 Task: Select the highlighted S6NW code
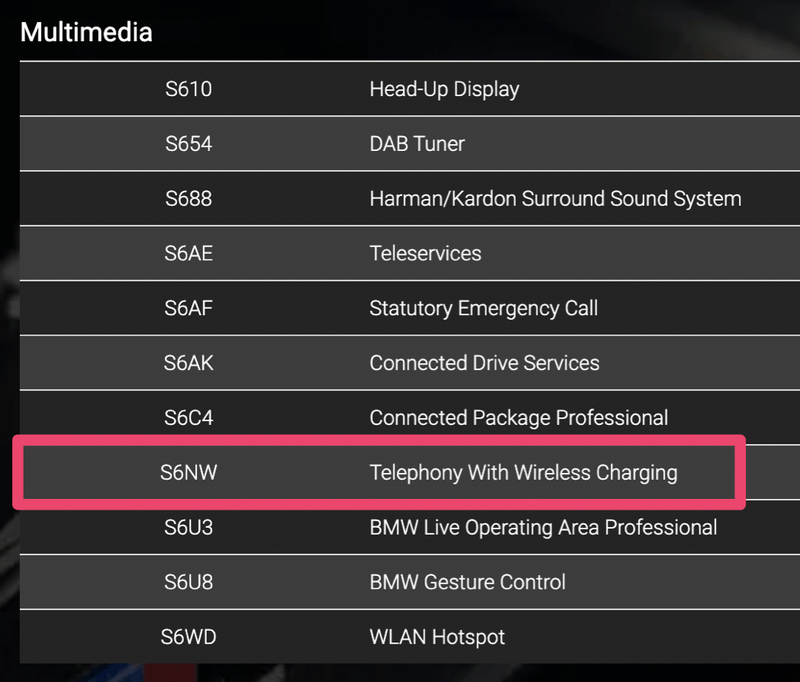[x=188, y=473]
